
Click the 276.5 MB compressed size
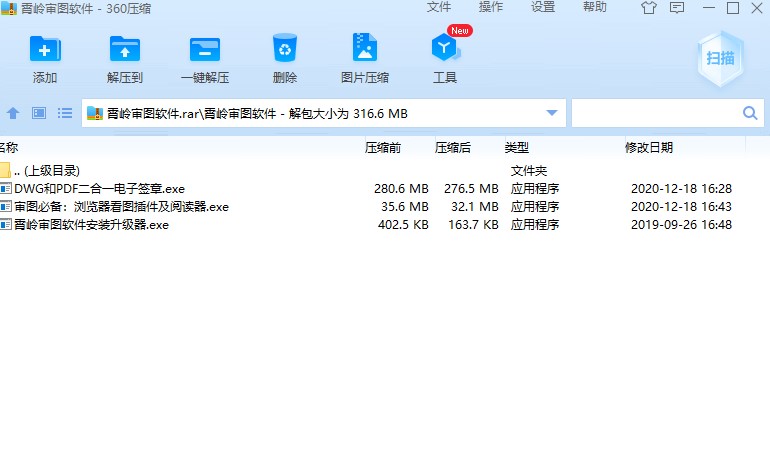click(471, 189)
